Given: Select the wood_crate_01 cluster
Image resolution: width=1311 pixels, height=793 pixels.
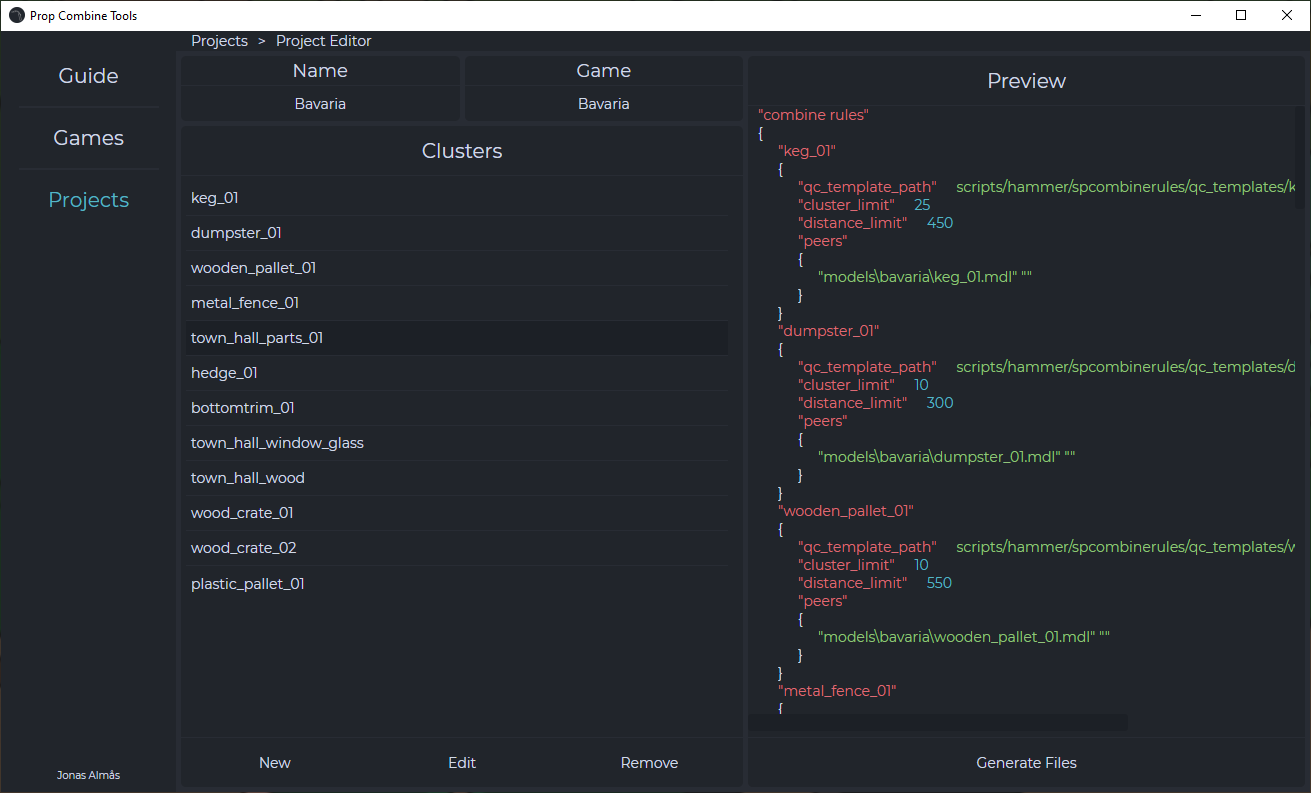Looking at the screenshot, I should pyautogui.click(x=455, y=513).
